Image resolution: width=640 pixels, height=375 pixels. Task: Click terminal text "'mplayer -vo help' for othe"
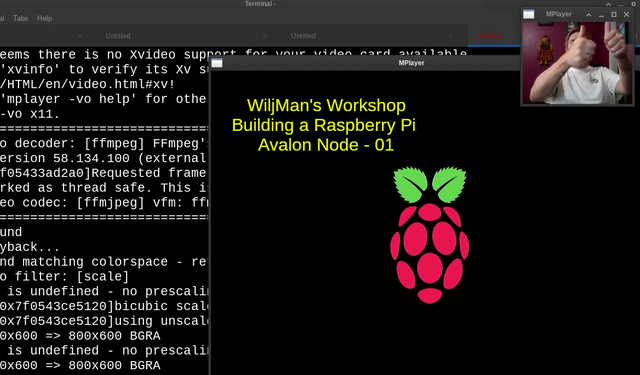[x=103, y=99]
